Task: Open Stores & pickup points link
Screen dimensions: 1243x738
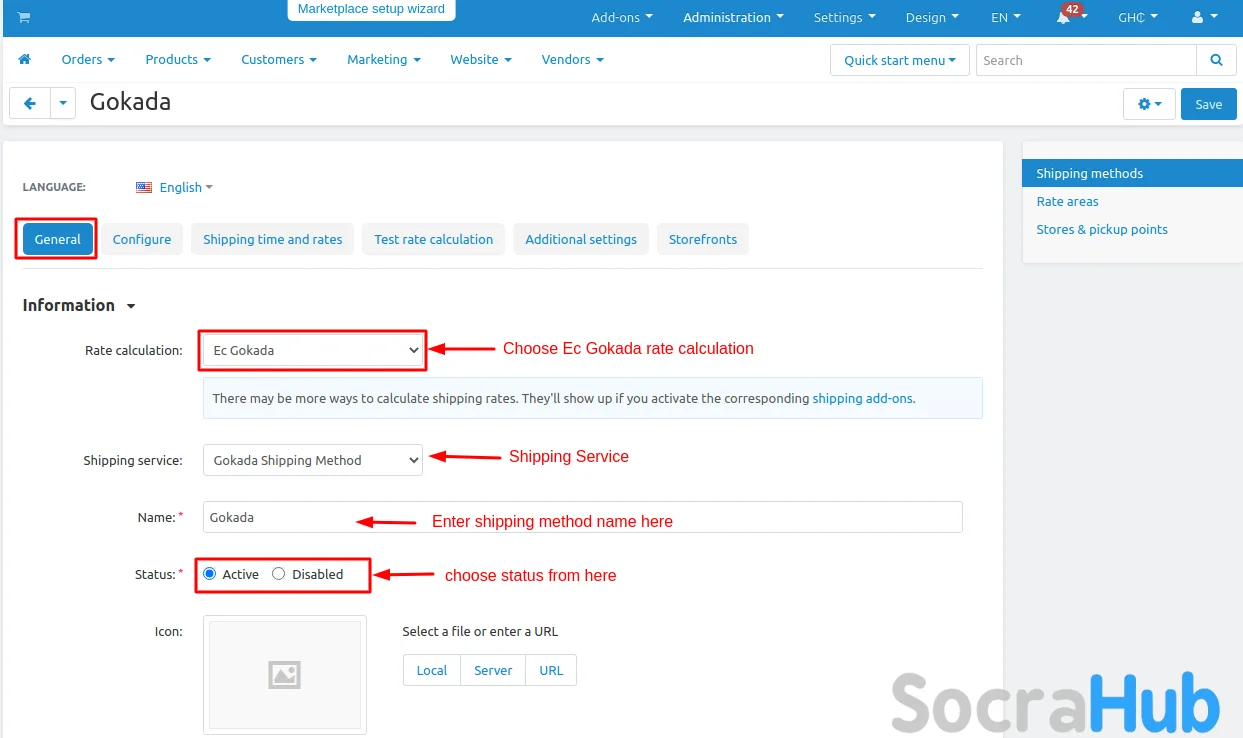Action: (x=1102, y=229)
